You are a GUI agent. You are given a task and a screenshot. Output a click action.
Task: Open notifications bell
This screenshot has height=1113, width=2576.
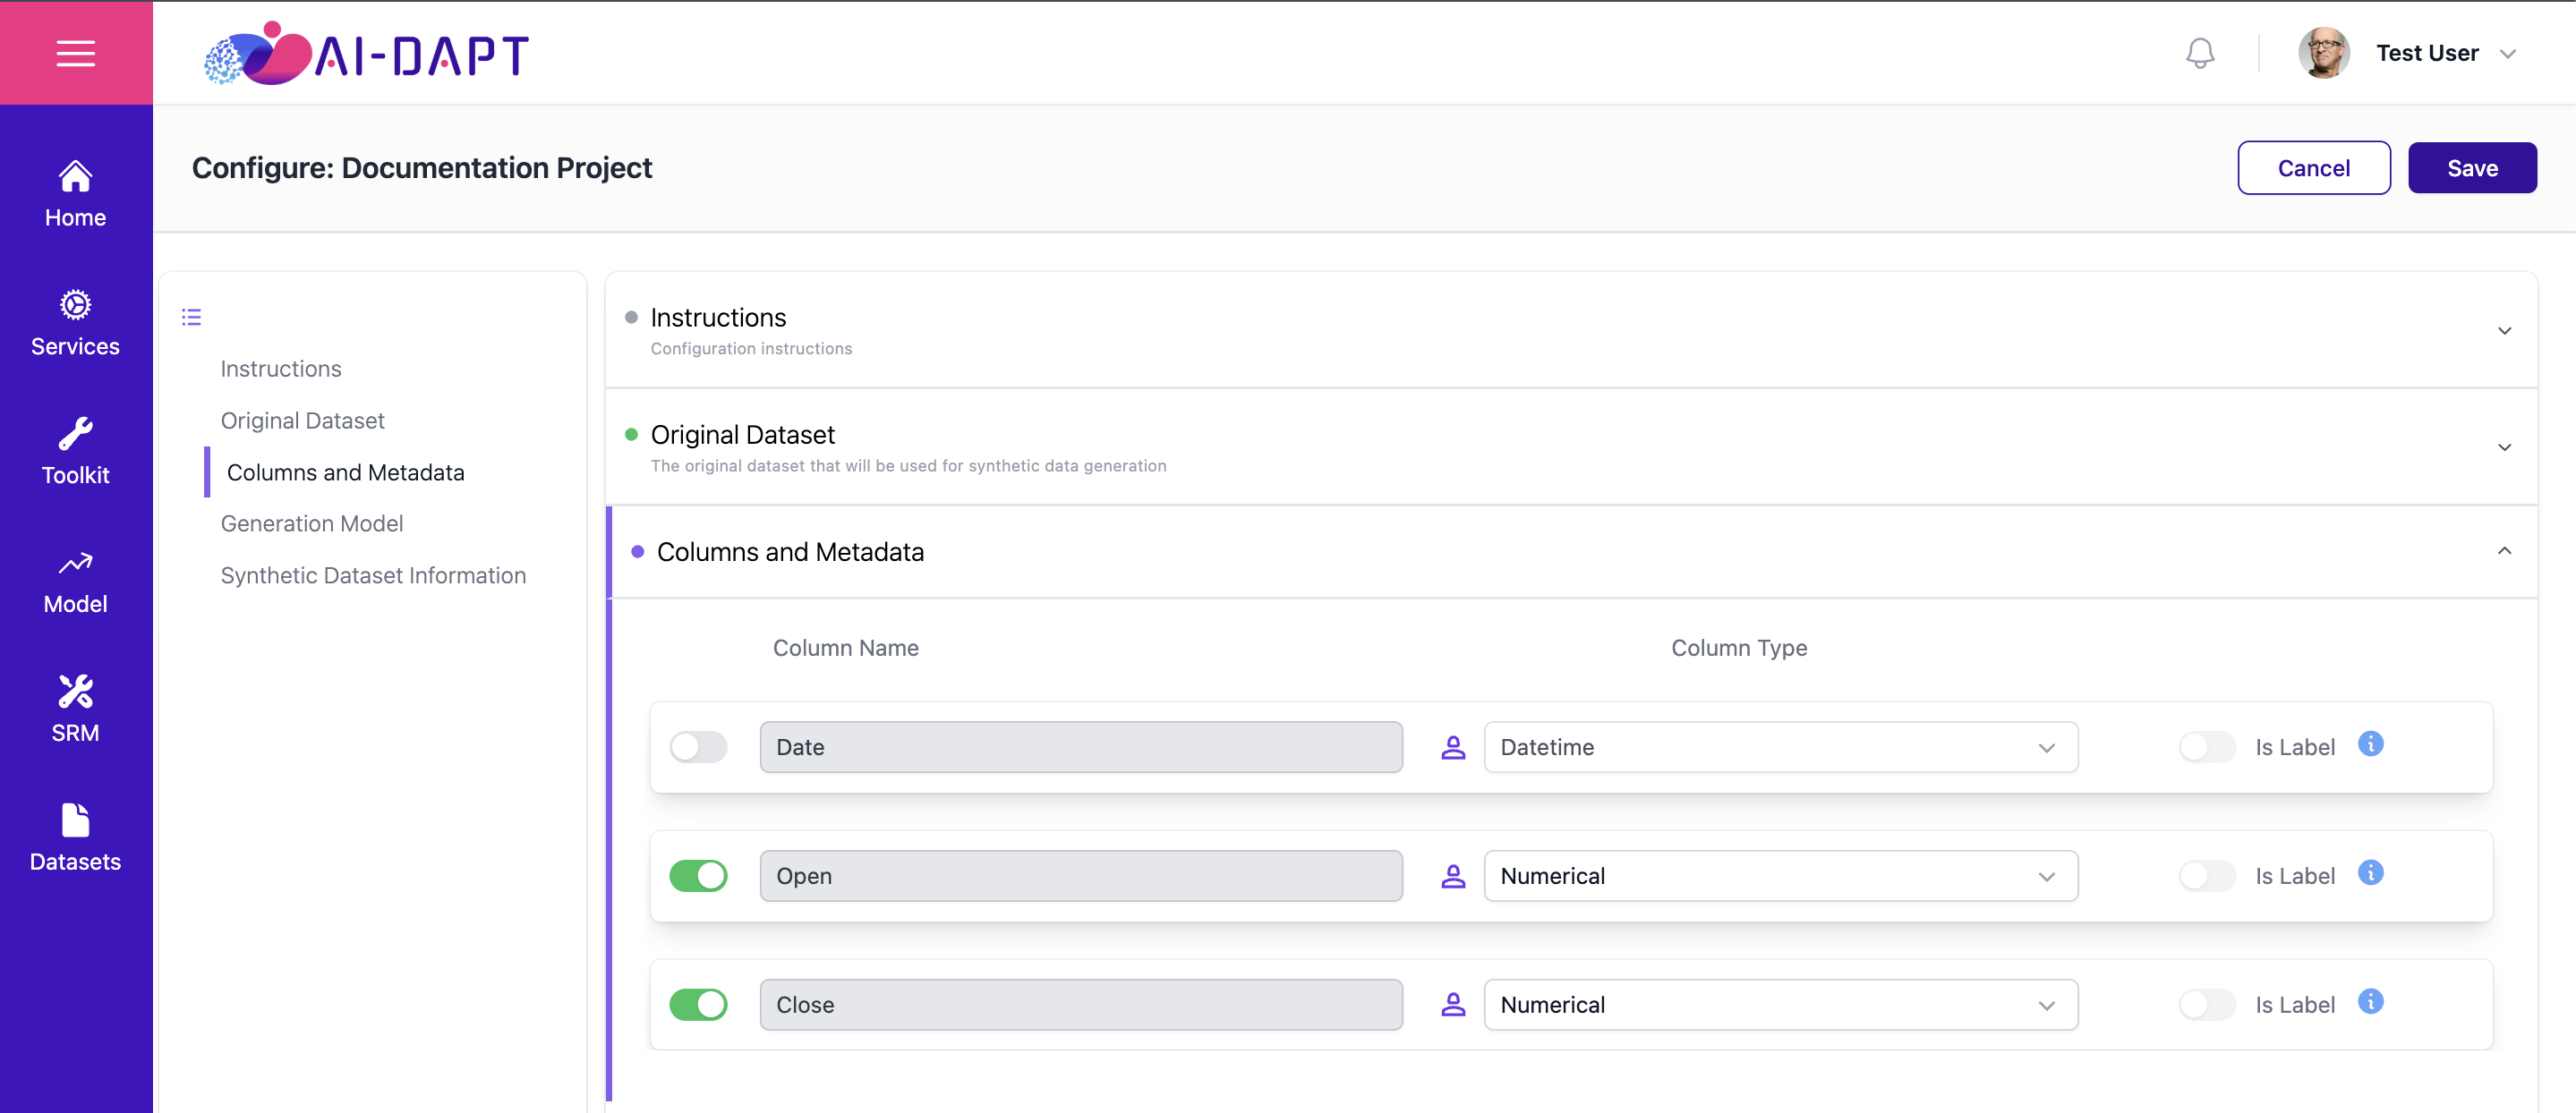(2200, 53)
